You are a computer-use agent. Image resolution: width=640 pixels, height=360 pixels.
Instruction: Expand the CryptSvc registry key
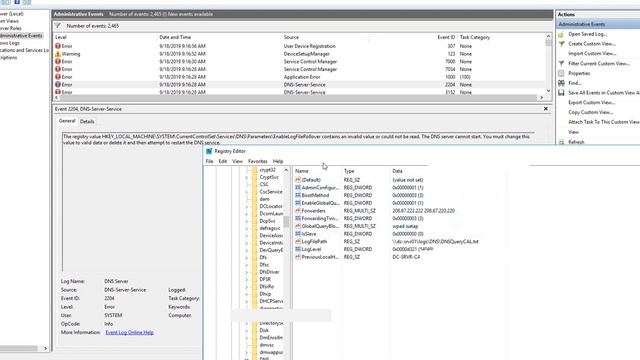[x=247, y=178]
